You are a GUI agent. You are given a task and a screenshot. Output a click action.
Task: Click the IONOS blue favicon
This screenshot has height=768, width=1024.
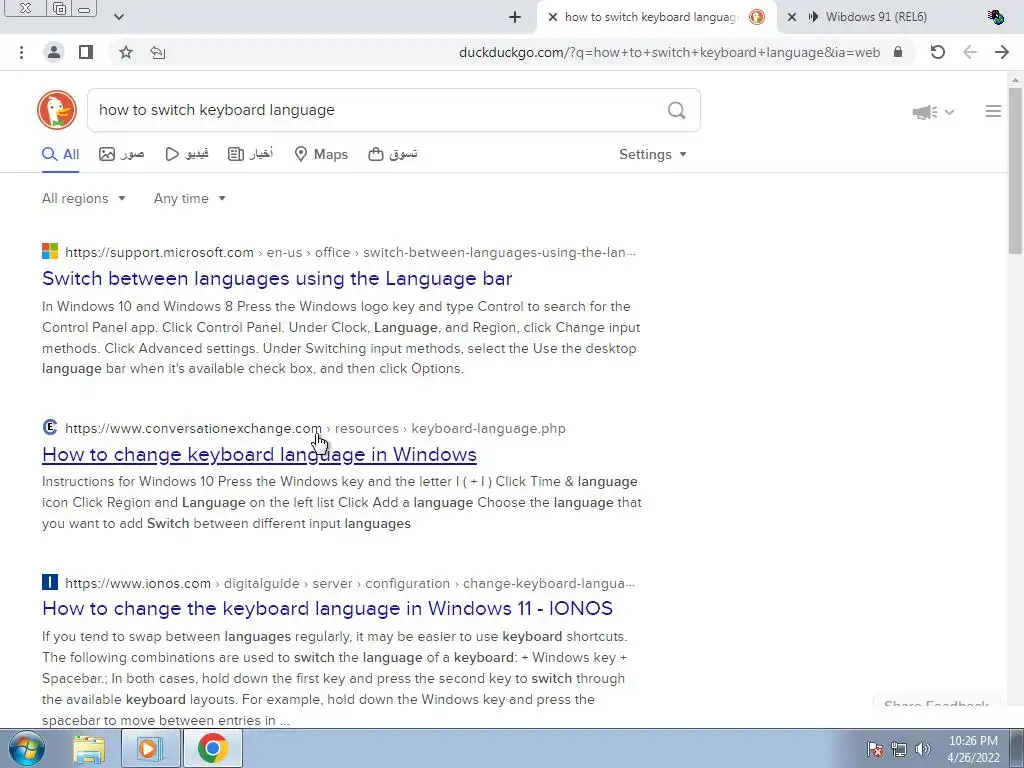pyautogui.click(x=50, y=582)
